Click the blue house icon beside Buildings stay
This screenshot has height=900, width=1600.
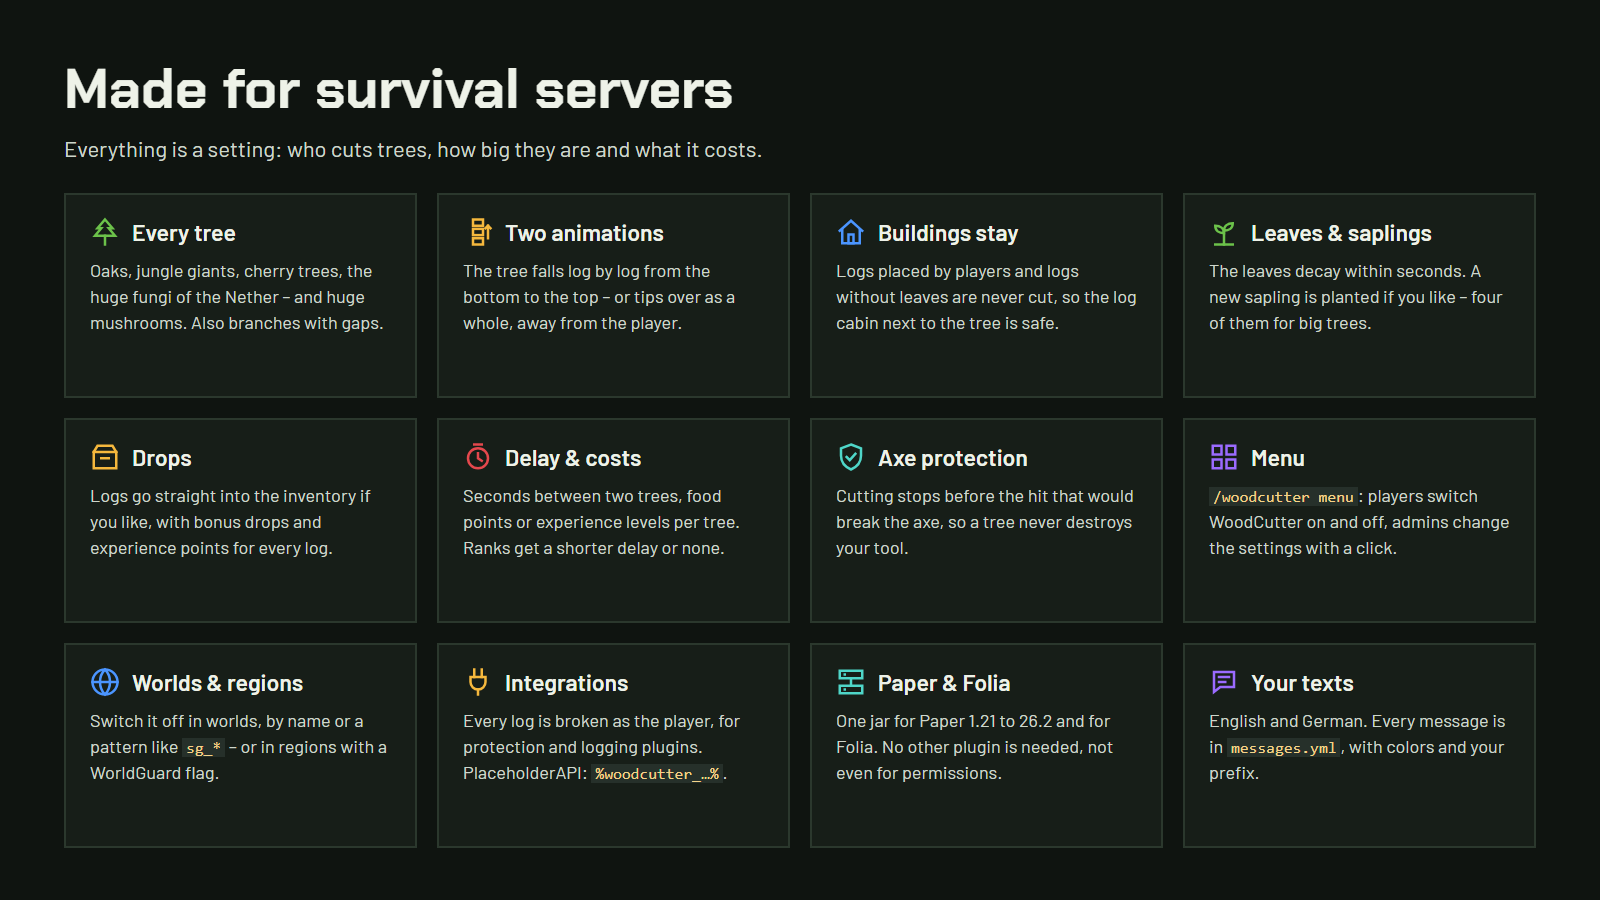point(851,232)
